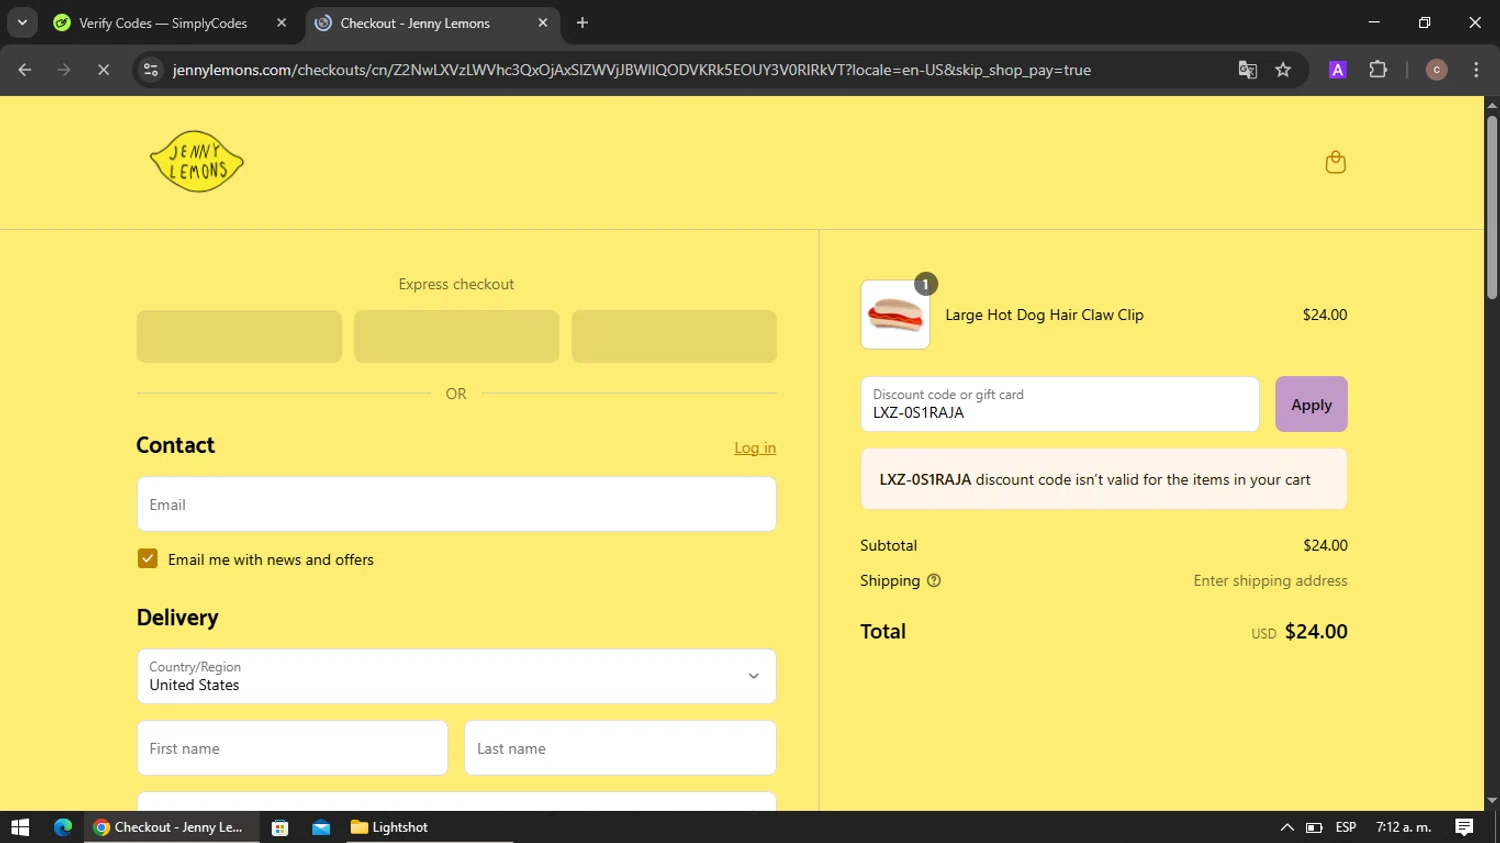
Task: Click the browser address bar URL
Action: [631, 70]
